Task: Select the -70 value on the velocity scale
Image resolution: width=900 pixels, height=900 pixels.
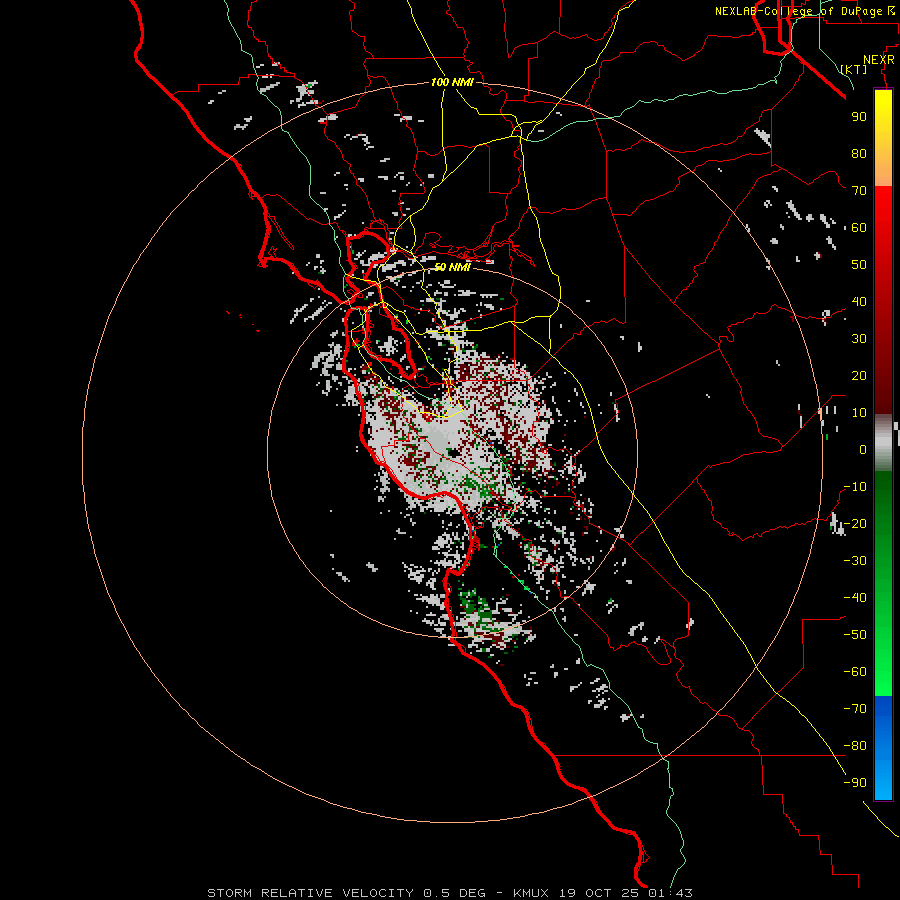Action: (x=855, y=709)
